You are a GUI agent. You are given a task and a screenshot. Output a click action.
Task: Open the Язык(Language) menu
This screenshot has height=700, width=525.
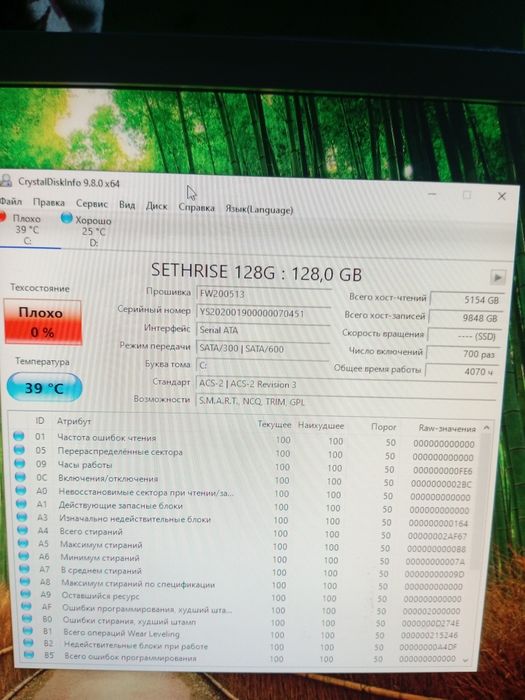click(x=259, y=209)
